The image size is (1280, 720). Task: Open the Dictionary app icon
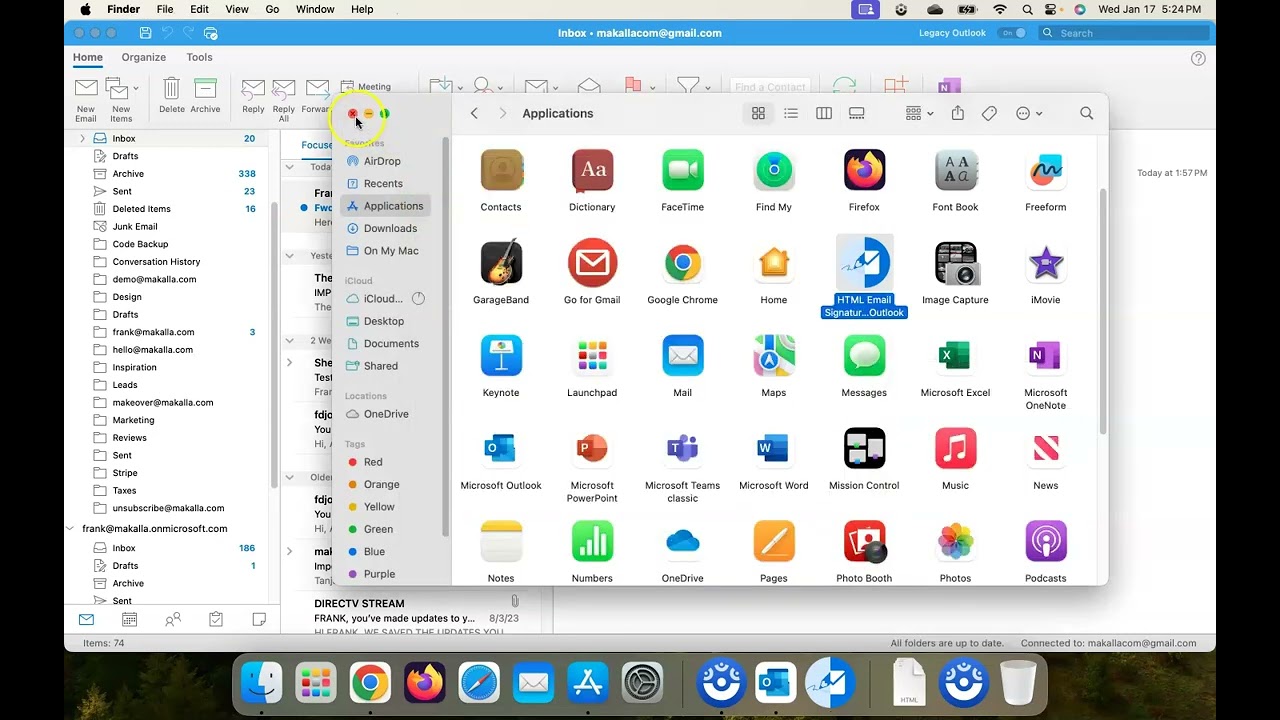point(592,170)
